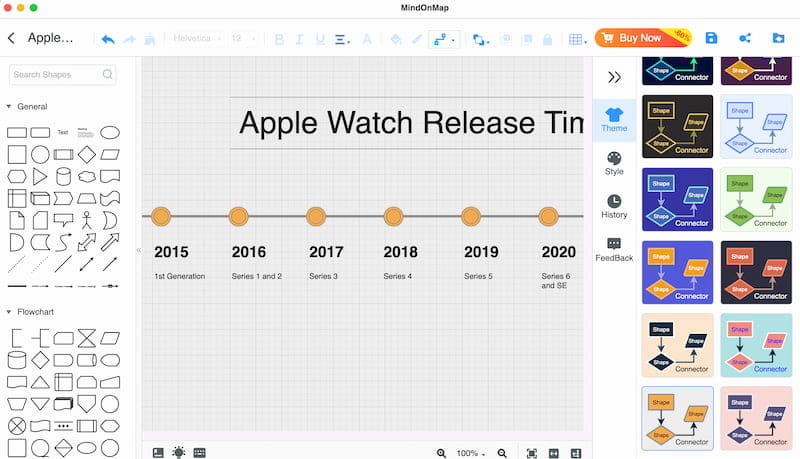Screen dimensions: 800x459
Task: Click the zoom out magnifier icon
Action: tap(502, 453)
